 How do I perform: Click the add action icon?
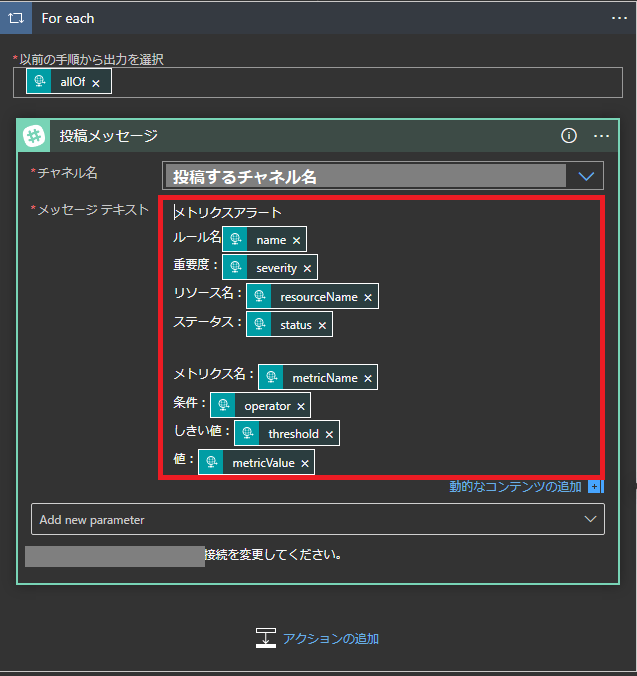265,638
